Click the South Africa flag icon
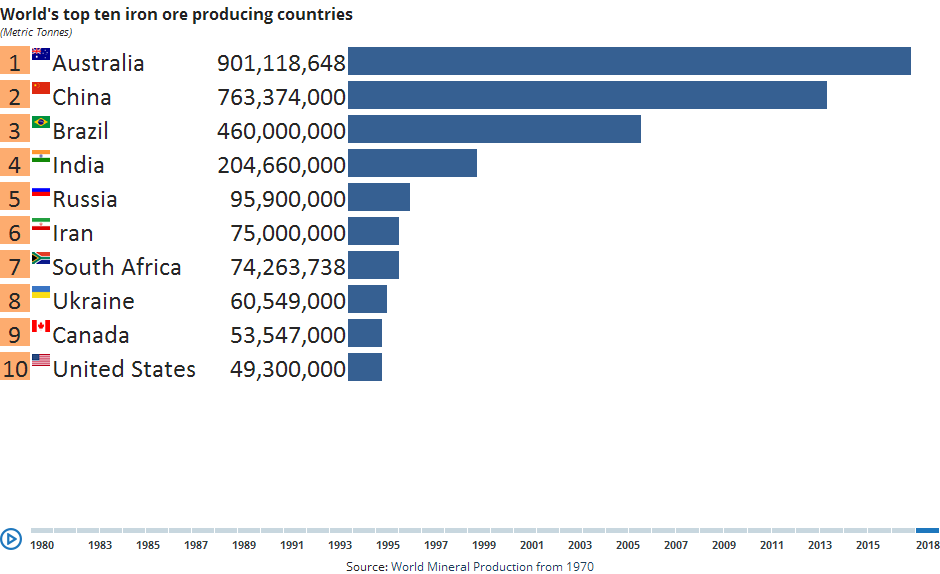940x574 pixels. tap(41, 258)
